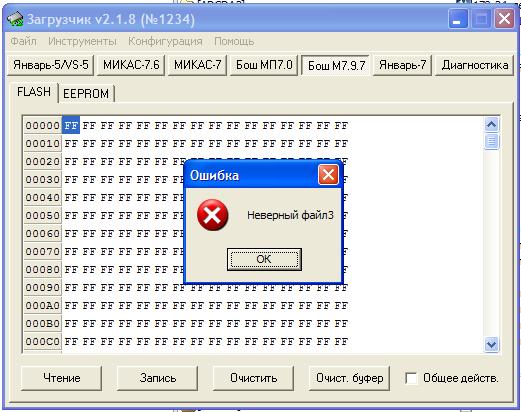Click scrollbar down arrow in hex view
The width and height of the screenshot is (521, 412).
[491, 344]
